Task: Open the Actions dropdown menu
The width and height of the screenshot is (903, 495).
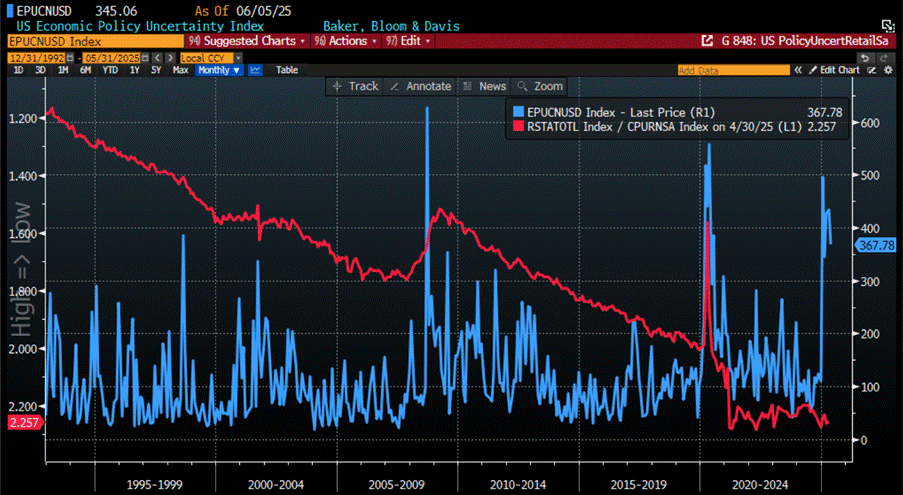Action: (346, 41)
